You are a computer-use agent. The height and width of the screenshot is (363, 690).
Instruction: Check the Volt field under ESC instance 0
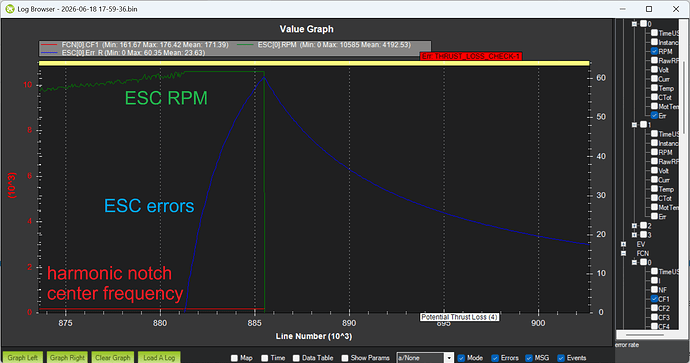(654, 70)
